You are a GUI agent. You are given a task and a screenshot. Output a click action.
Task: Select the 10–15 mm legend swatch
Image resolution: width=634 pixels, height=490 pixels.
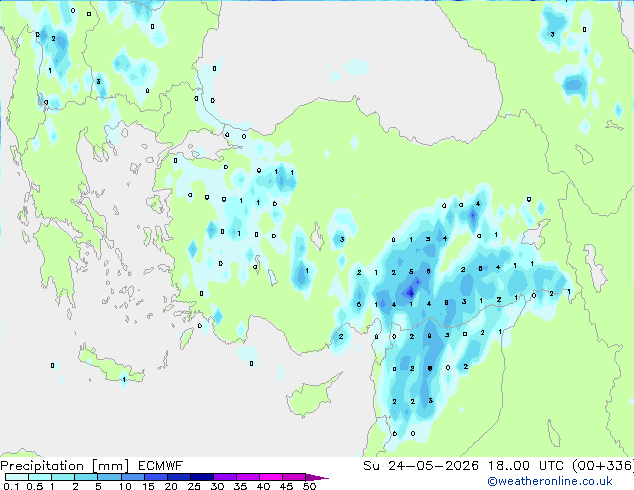[x=133, y=477]
